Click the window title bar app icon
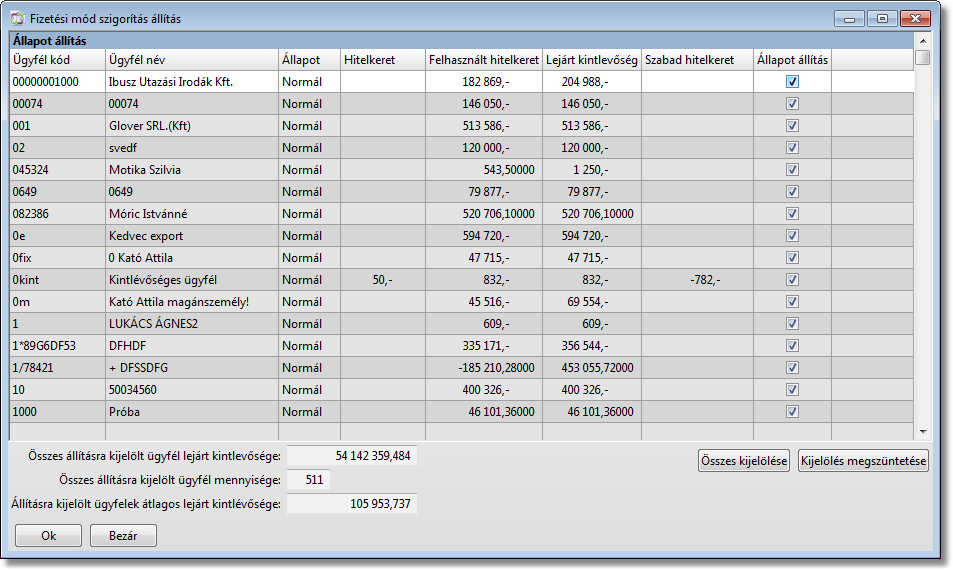 tap(18, 18)
